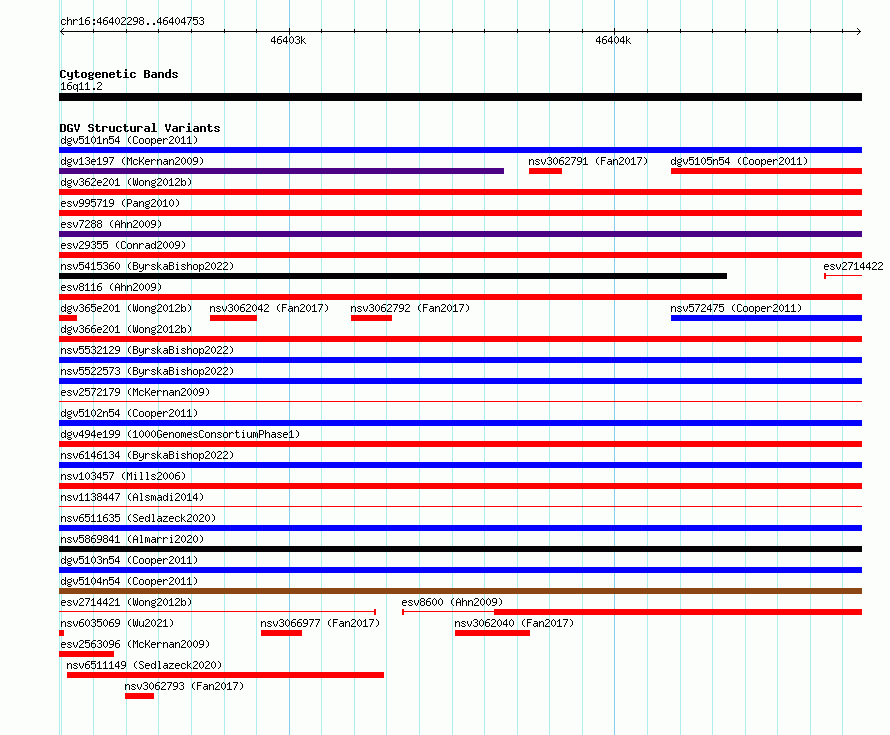This screenshot has width=890, height=735.
Task: Click esv995719 (Pang2010) label
Action: [x=120, y=203]
